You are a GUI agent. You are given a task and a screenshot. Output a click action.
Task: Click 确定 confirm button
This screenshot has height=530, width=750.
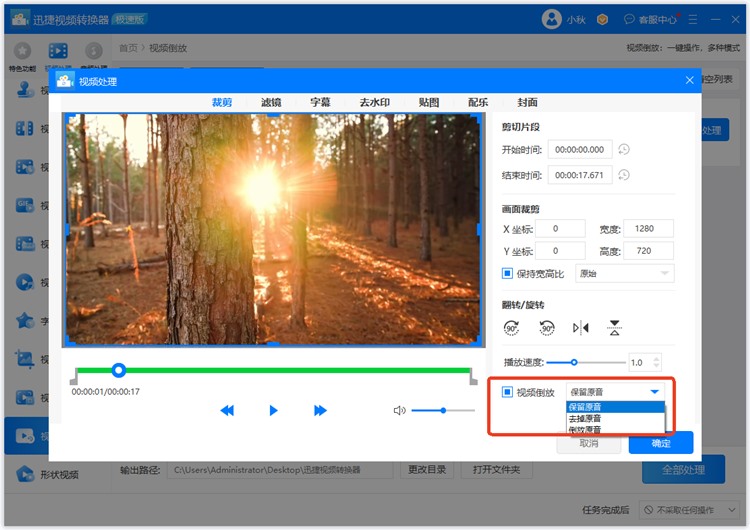(x=661, y=443)
